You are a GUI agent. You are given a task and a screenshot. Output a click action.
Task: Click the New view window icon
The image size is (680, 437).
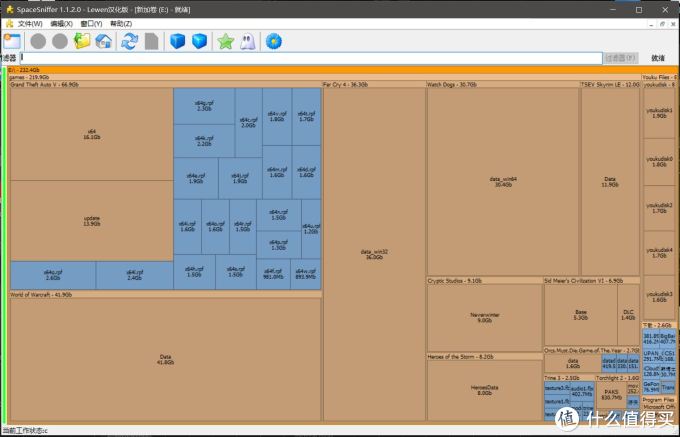(x=12, y=41)
